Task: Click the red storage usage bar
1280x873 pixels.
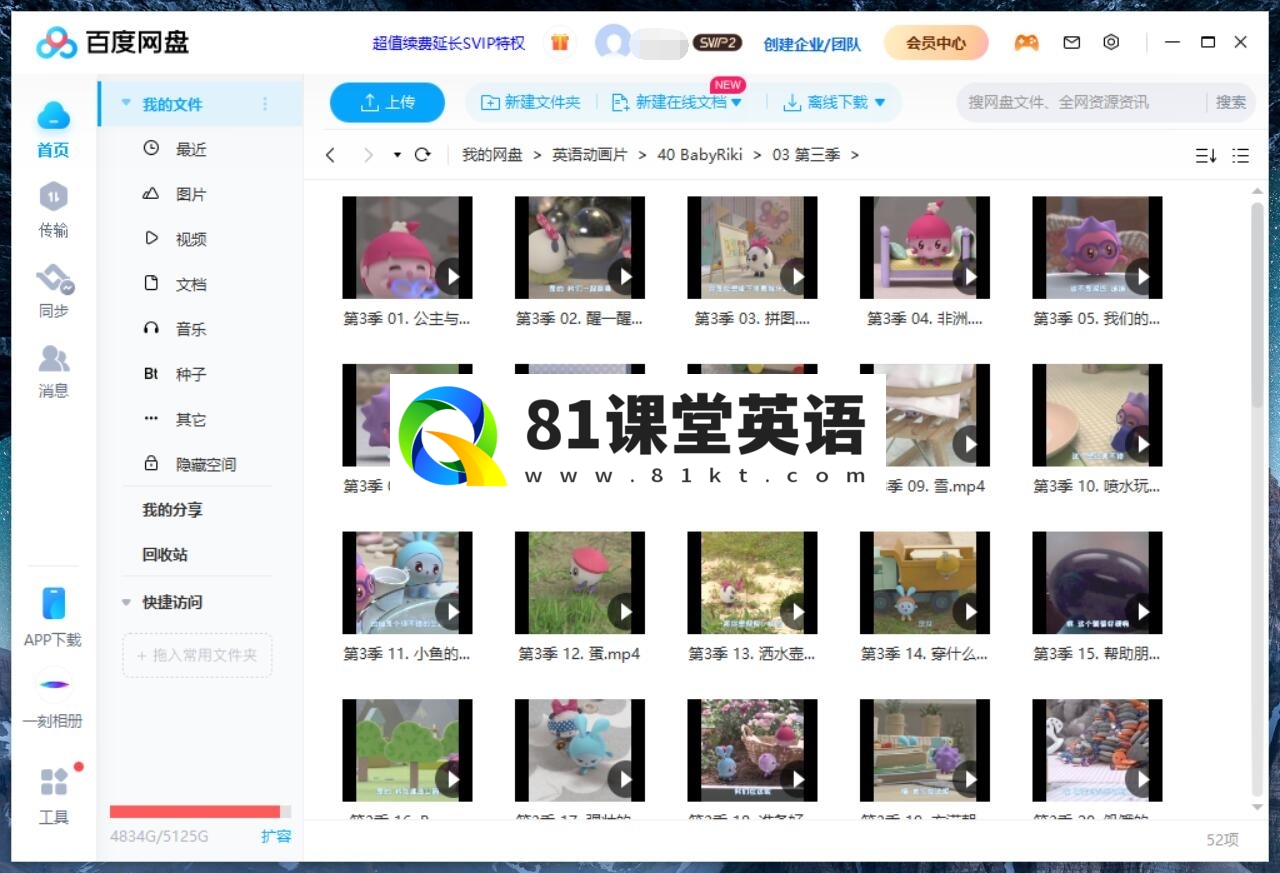Action: [195, 811]
